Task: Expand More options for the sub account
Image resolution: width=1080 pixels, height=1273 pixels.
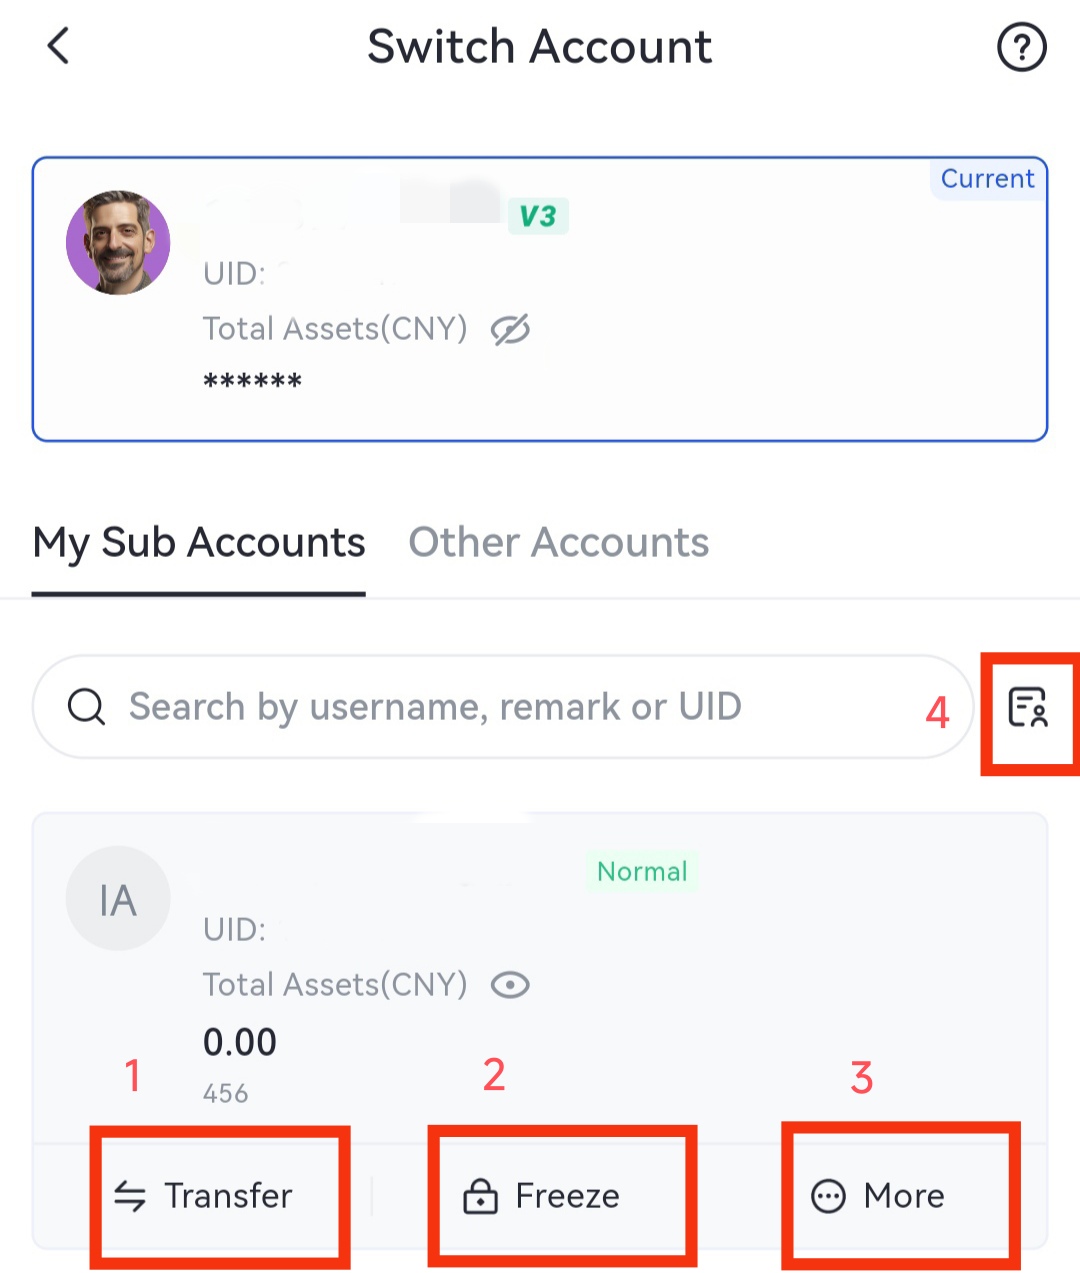Action: click(x=878, y=1196)
